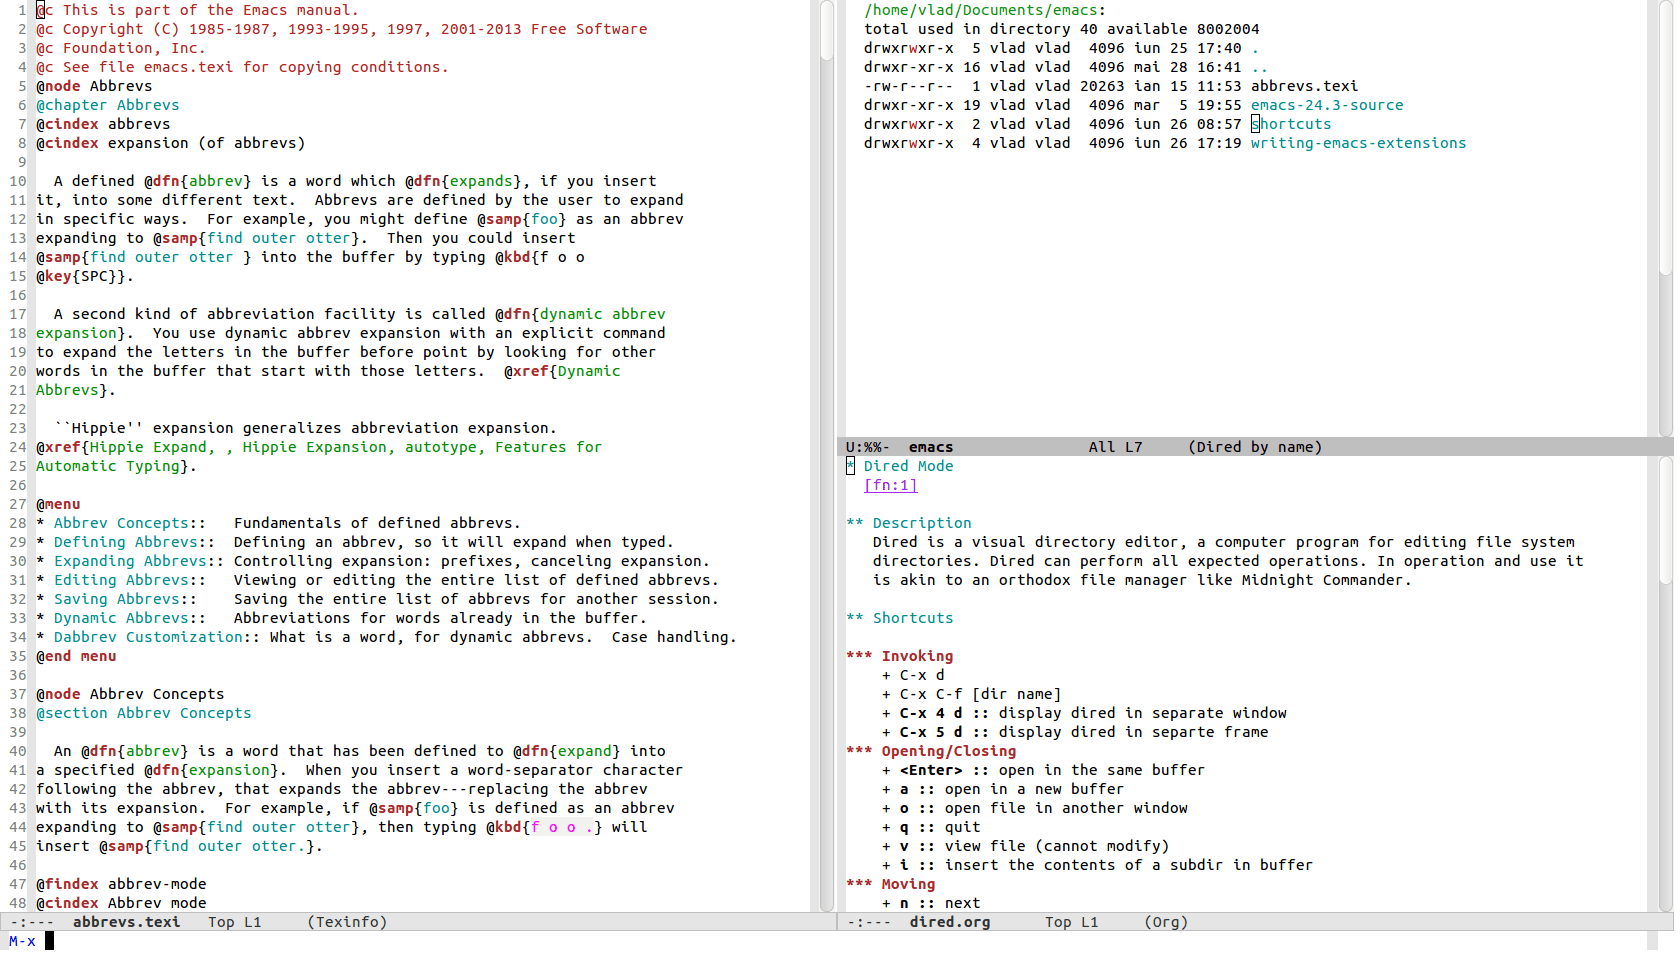Image resolution: width=1680 pixels, height=963 pixels.
Task: Click the (Texinfo) mode name in the modeline
Action: [347, 922]
